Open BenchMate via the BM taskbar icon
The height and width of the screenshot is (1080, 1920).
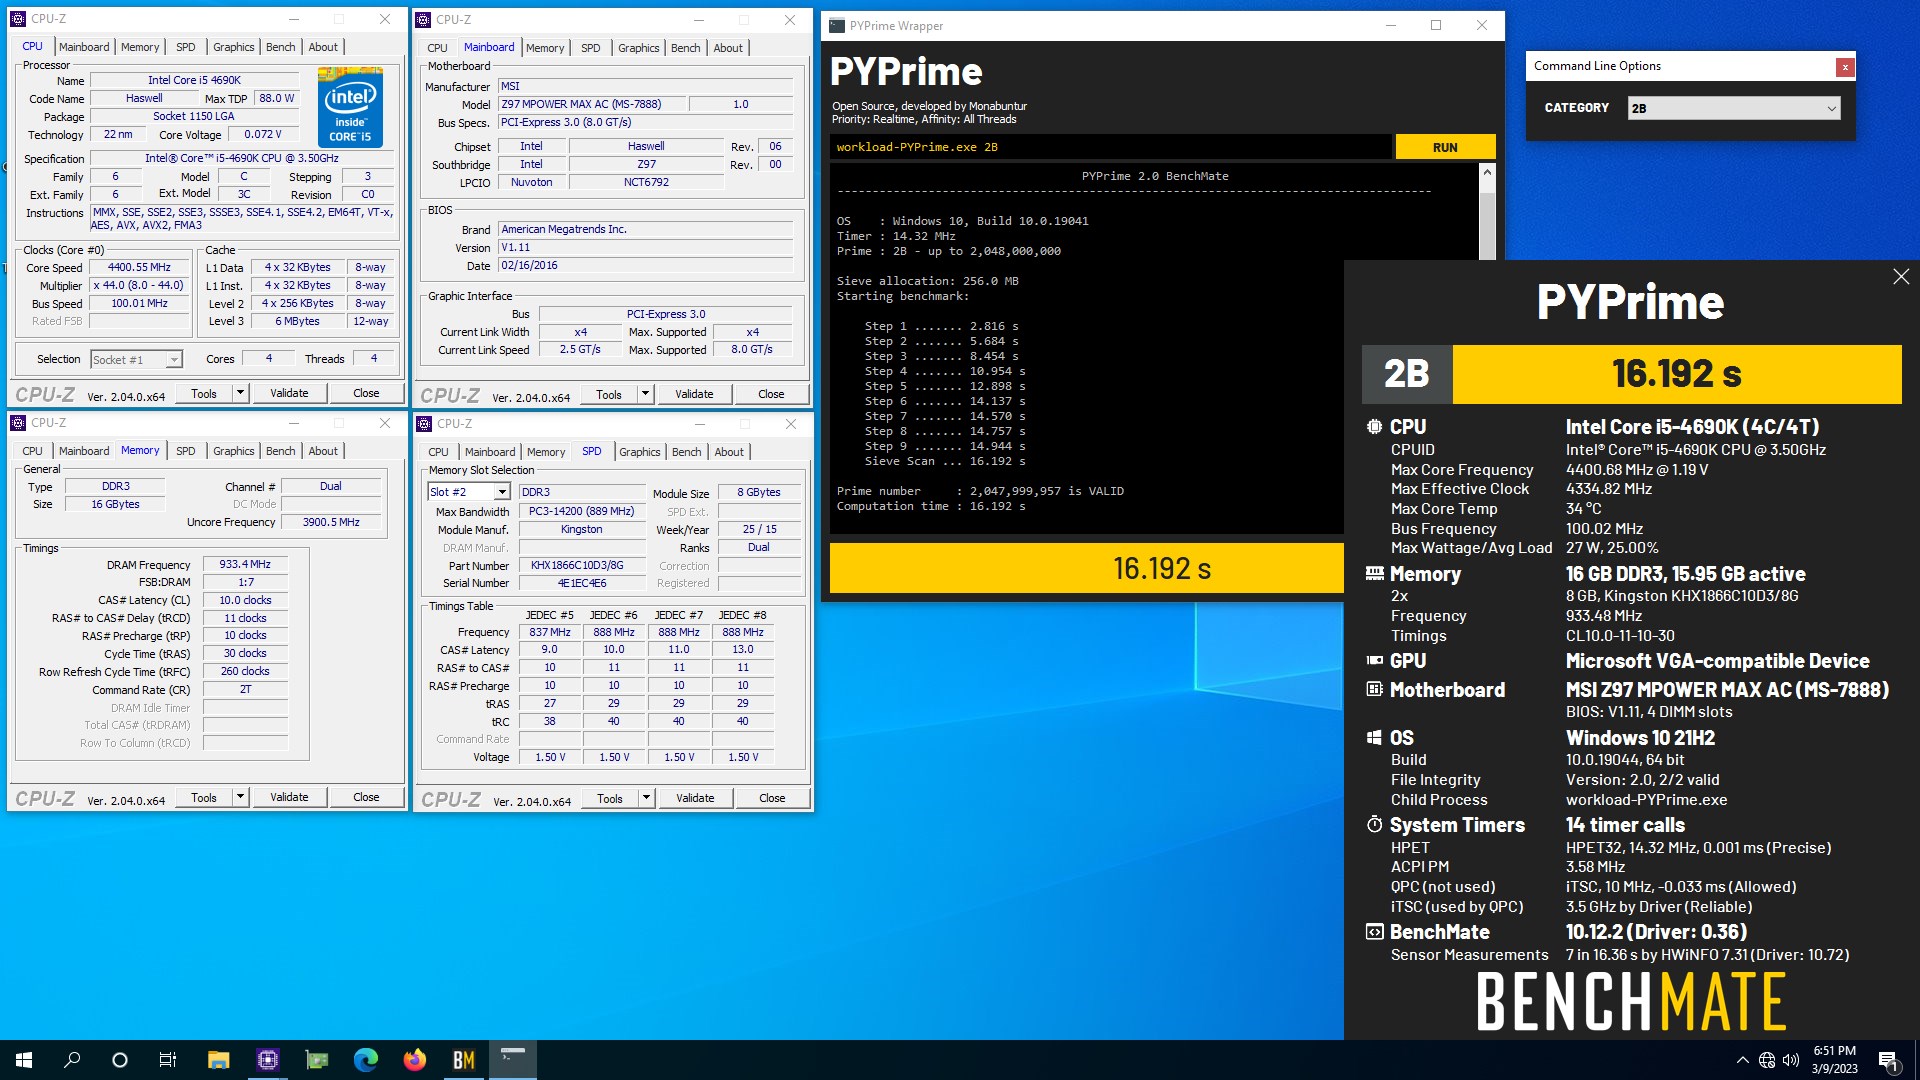point(463,1060)
